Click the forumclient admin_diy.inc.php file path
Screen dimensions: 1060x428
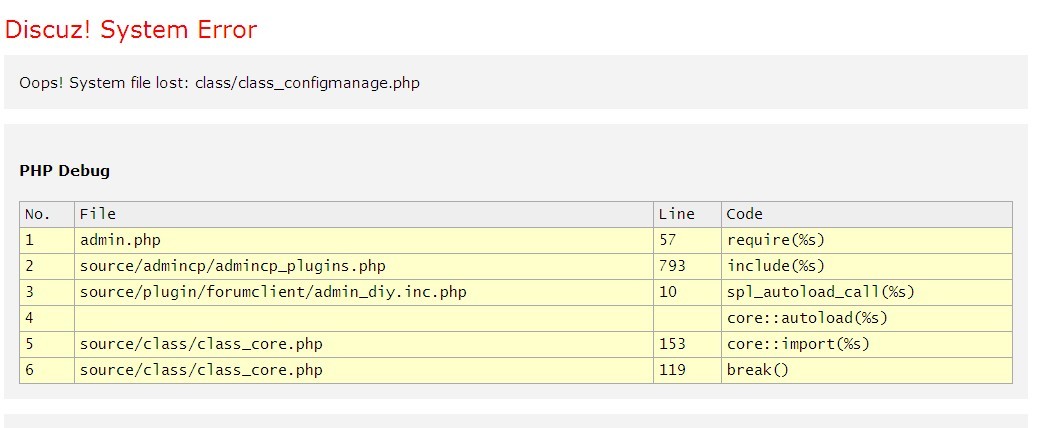click(273, 292)
